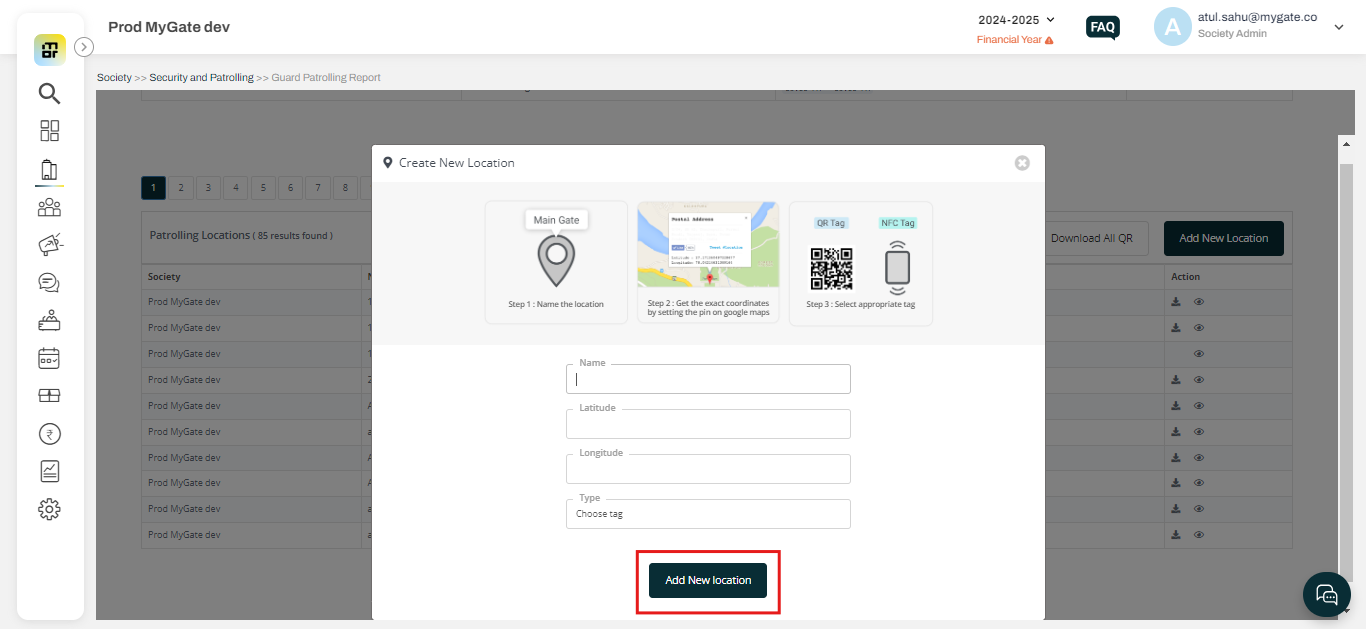Open the package box icon in sidebar
Image resolution: width=1366 pixels, height=629 pixels.
point(49,396)
